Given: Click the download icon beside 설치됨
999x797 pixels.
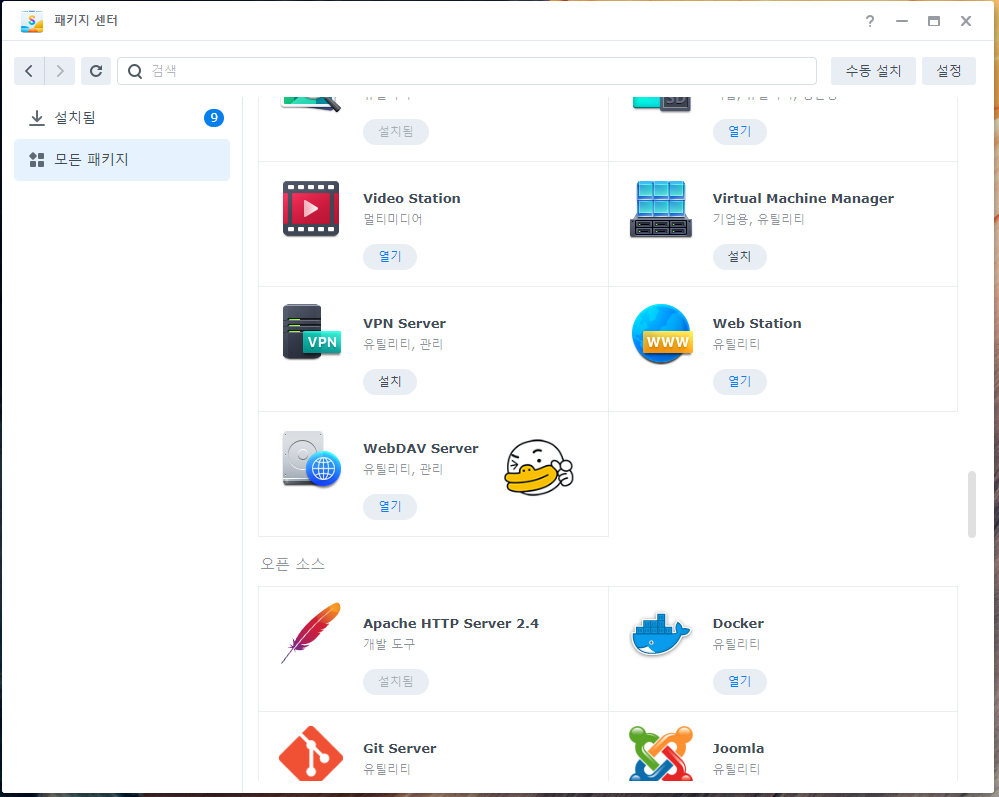Looking at the screenshot, I should coord(37,118).
